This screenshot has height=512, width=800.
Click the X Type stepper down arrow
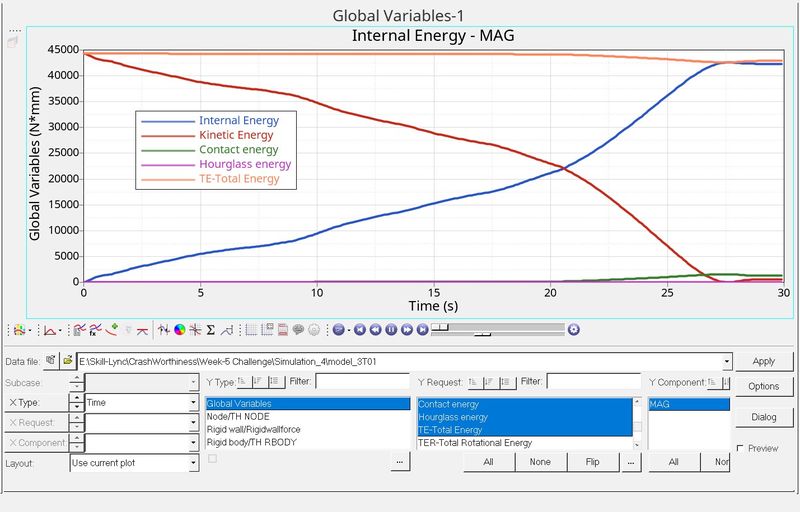tap(77, 407)
